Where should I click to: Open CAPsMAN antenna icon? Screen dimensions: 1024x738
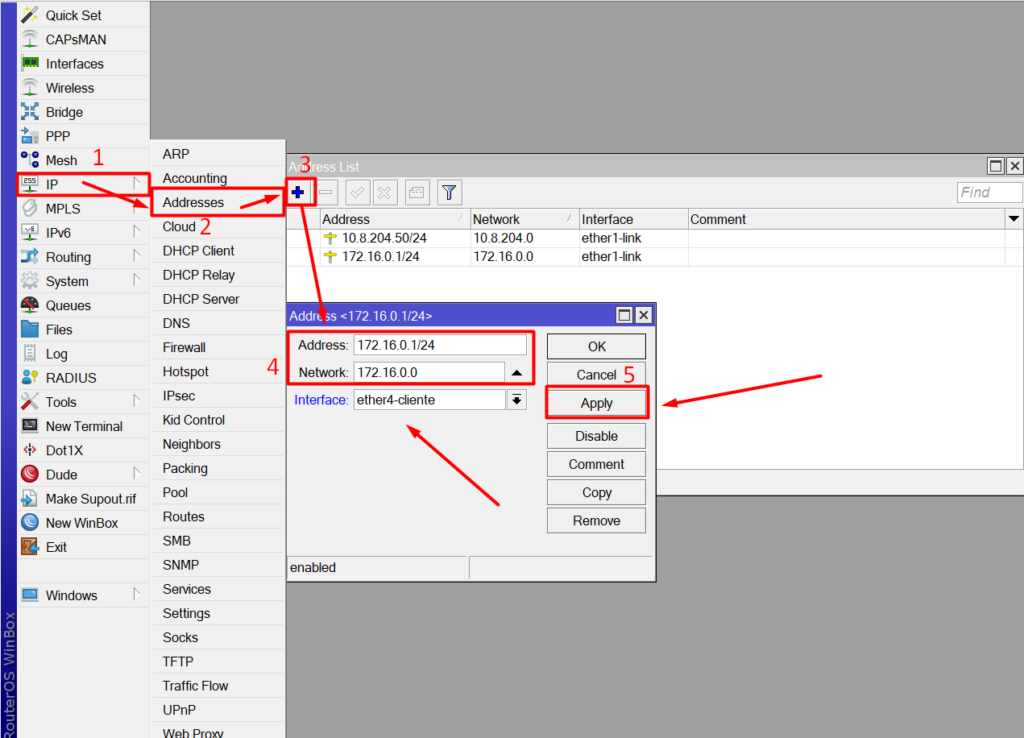click(29, 39)
